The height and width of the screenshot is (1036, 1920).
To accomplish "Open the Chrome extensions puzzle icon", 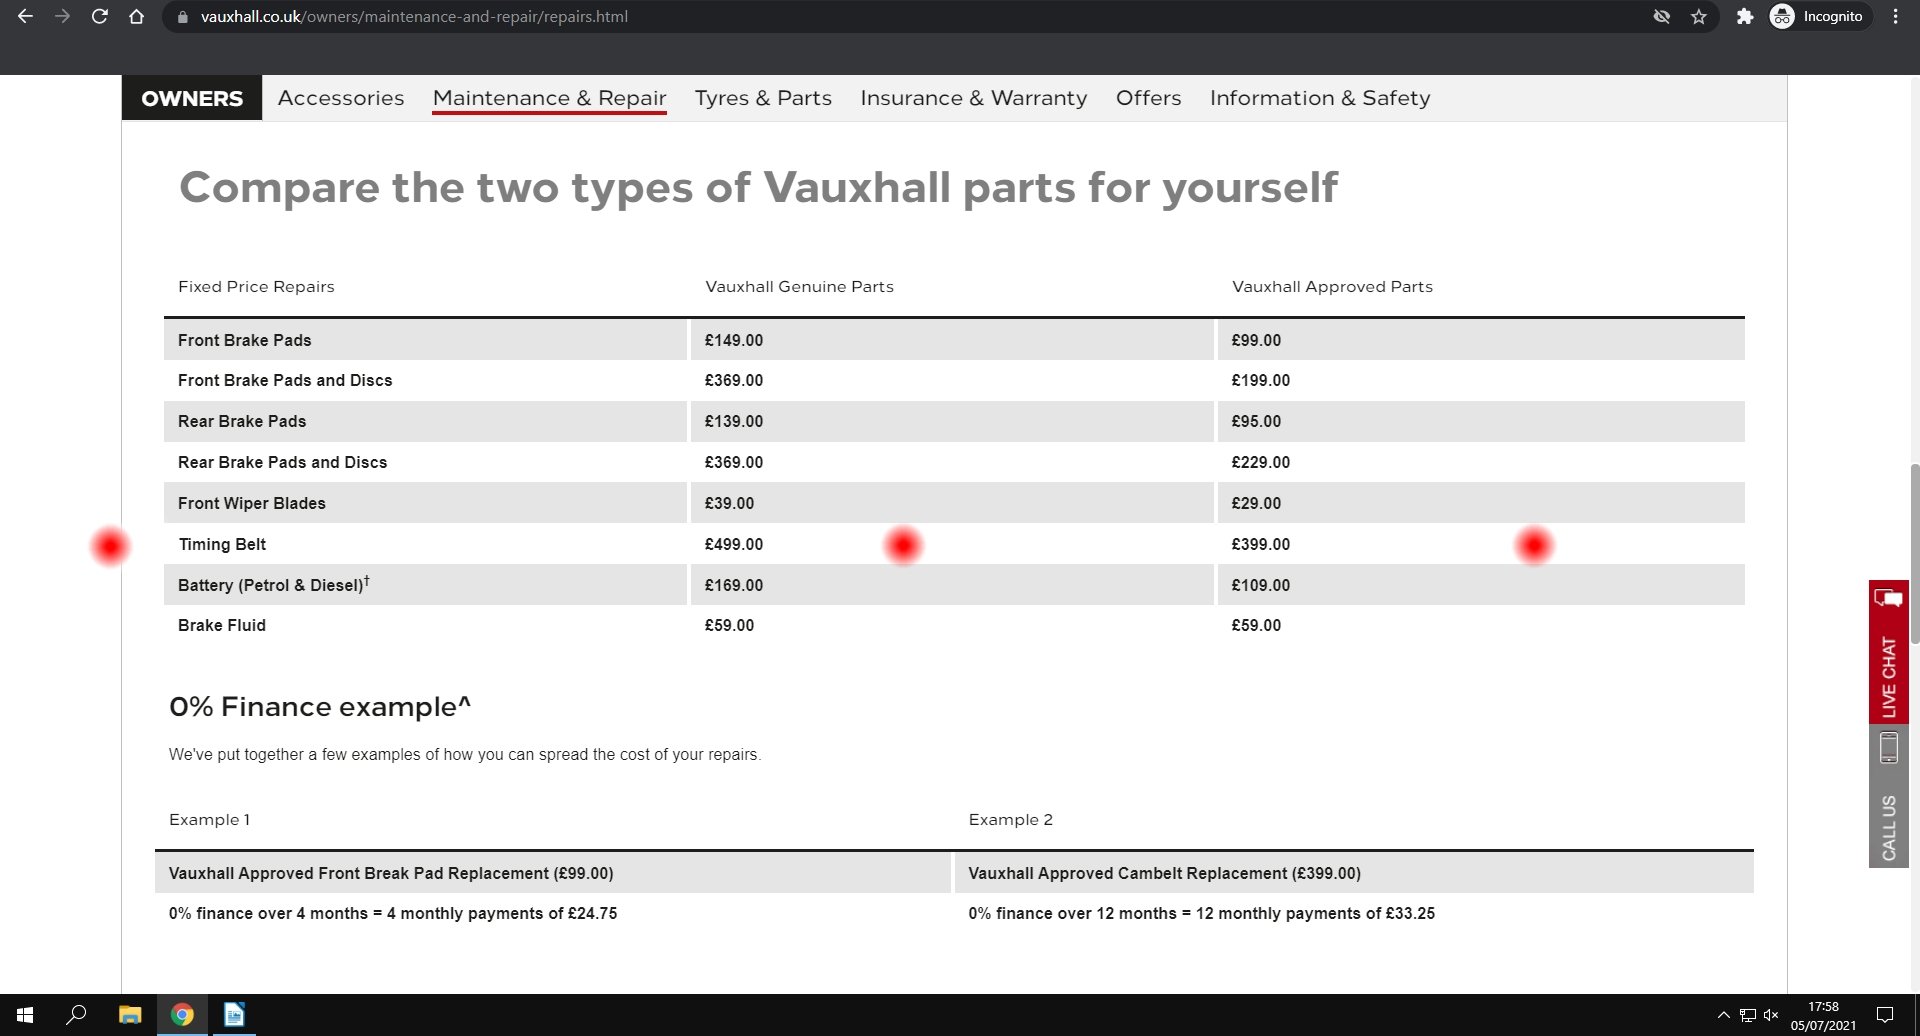I will [1745, 17].
